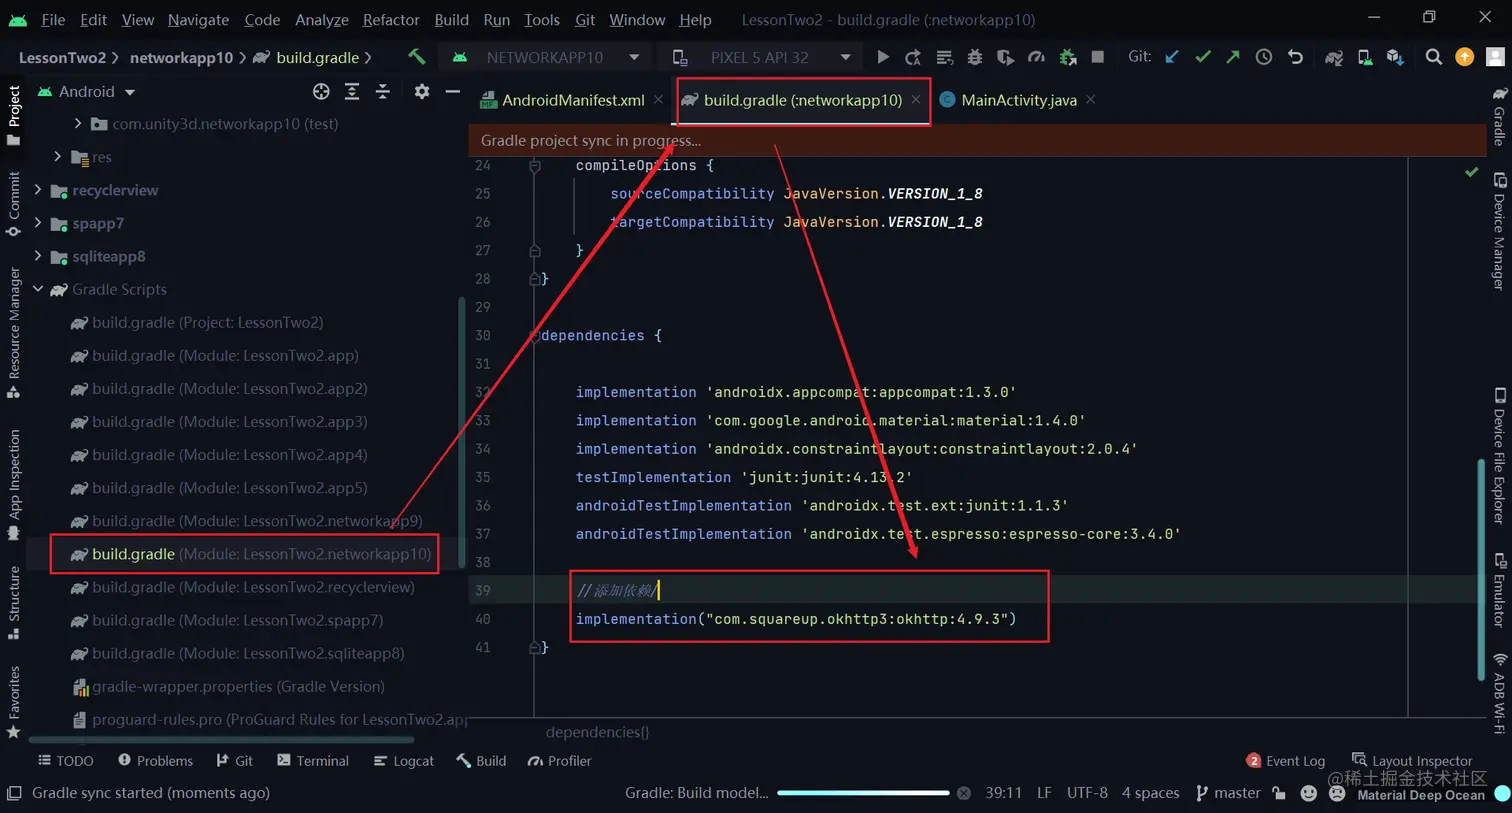Start debugging with the bug icon
The width and height of the screenshot is (1512, 813).
tap(975, 57)
